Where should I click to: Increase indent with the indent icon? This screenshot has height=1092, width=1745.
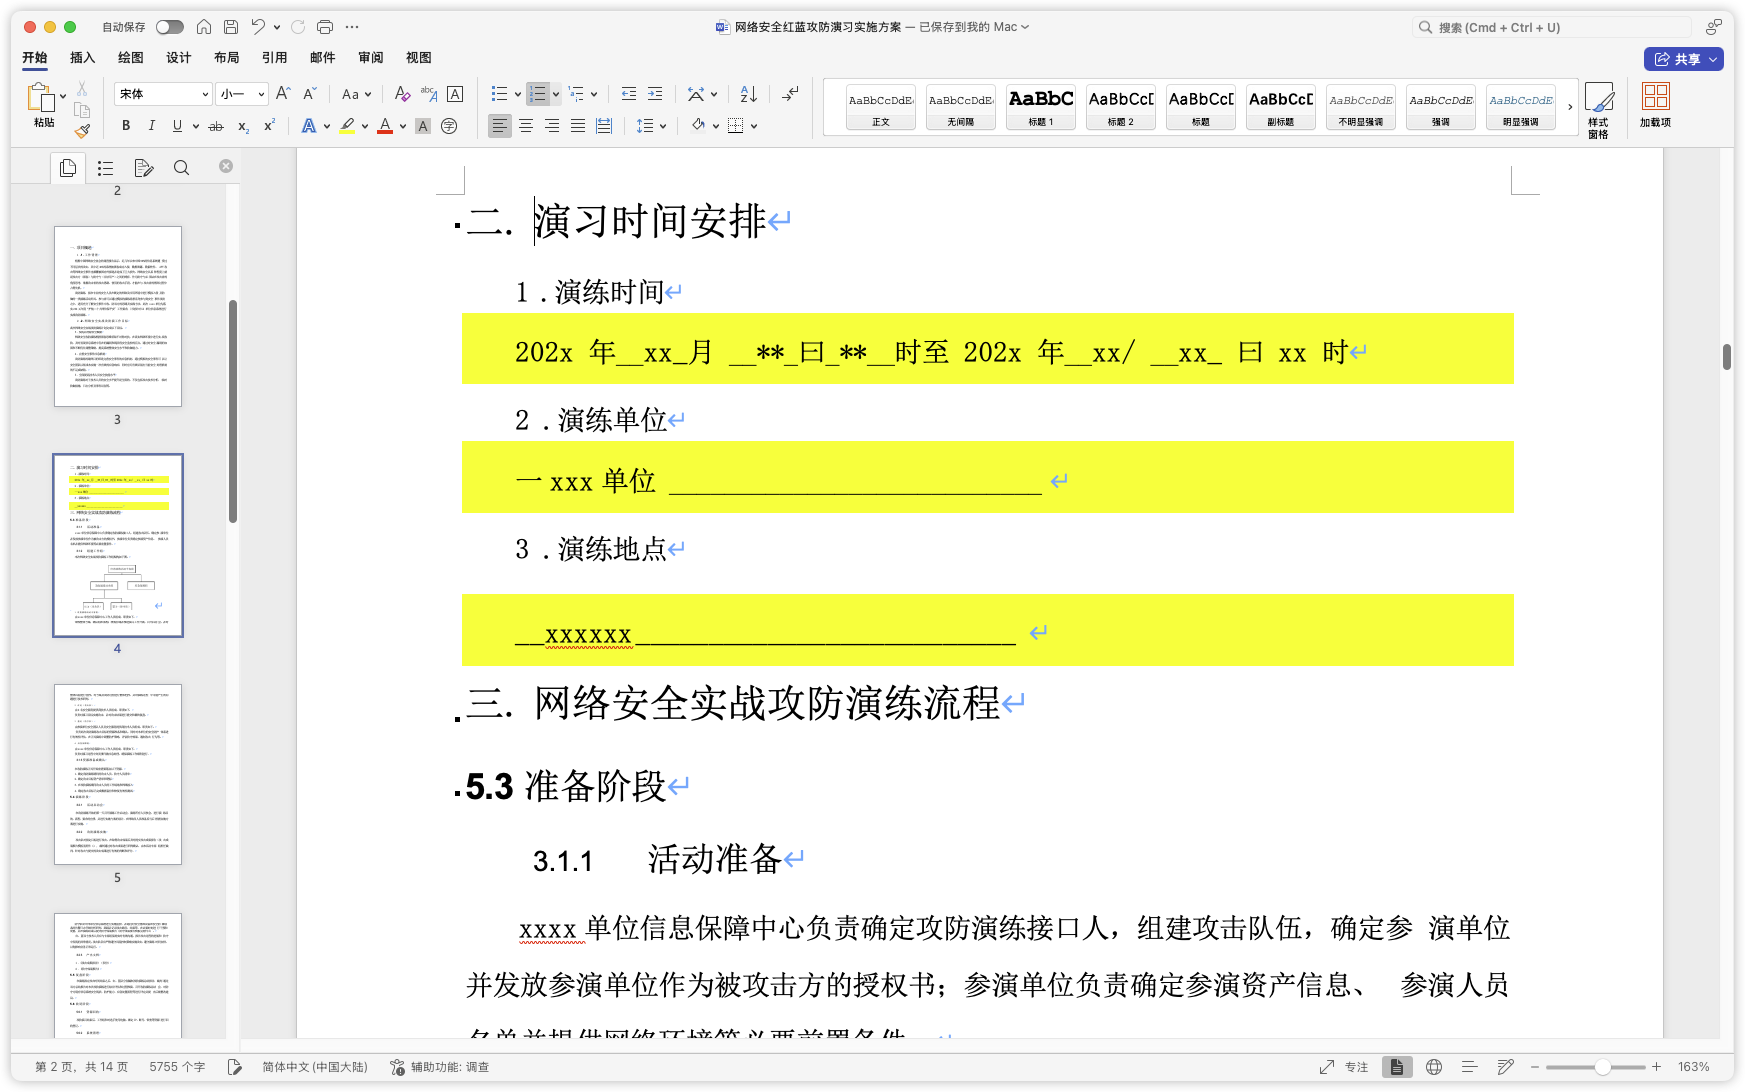655,94
